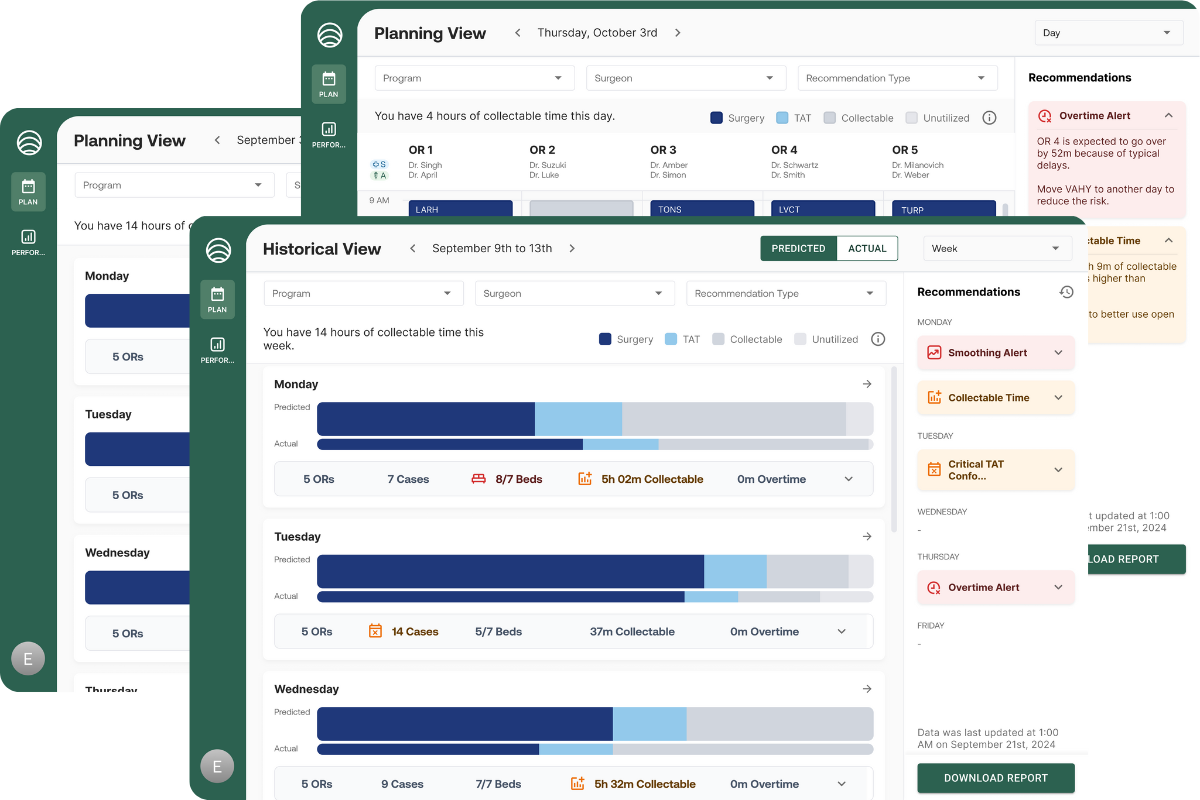The width and height of the screenshot is (1200, 800).
Task: Click Plan icon in the October 3rd window
Action: tap(329, 83)
